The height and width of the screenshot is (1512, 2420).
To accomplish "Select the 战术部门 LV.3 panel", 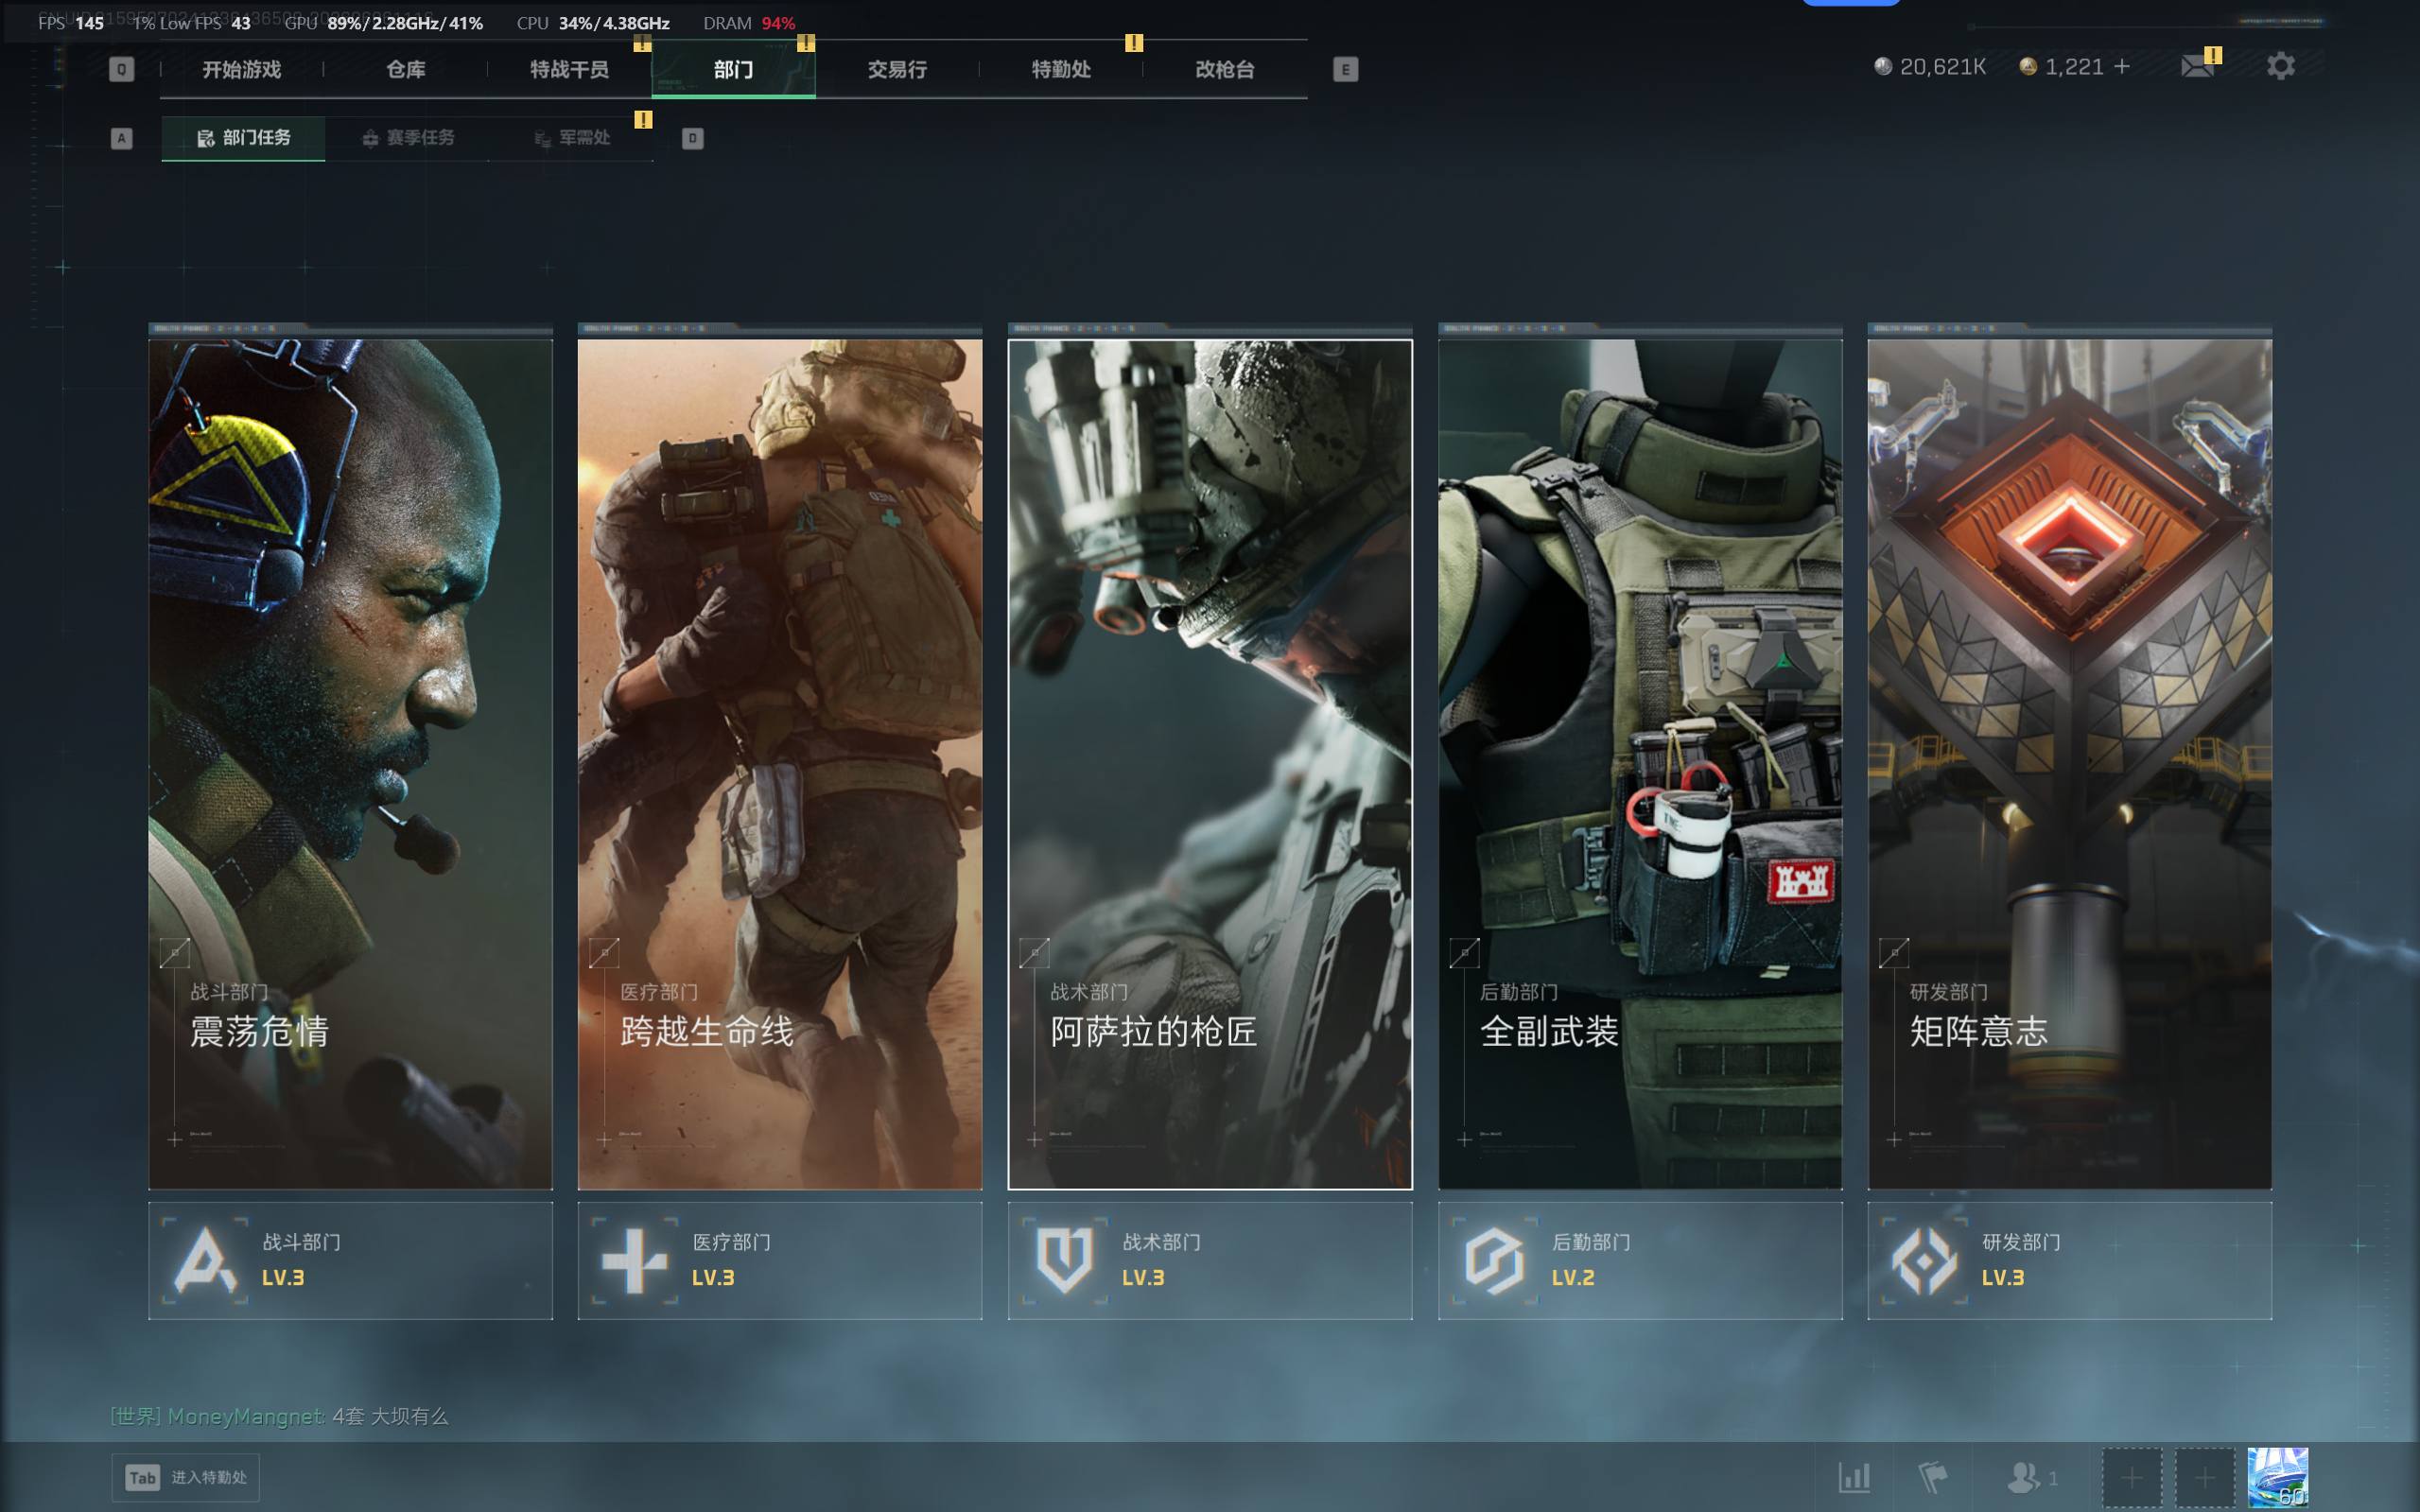I will [x=1210, y=1260].
